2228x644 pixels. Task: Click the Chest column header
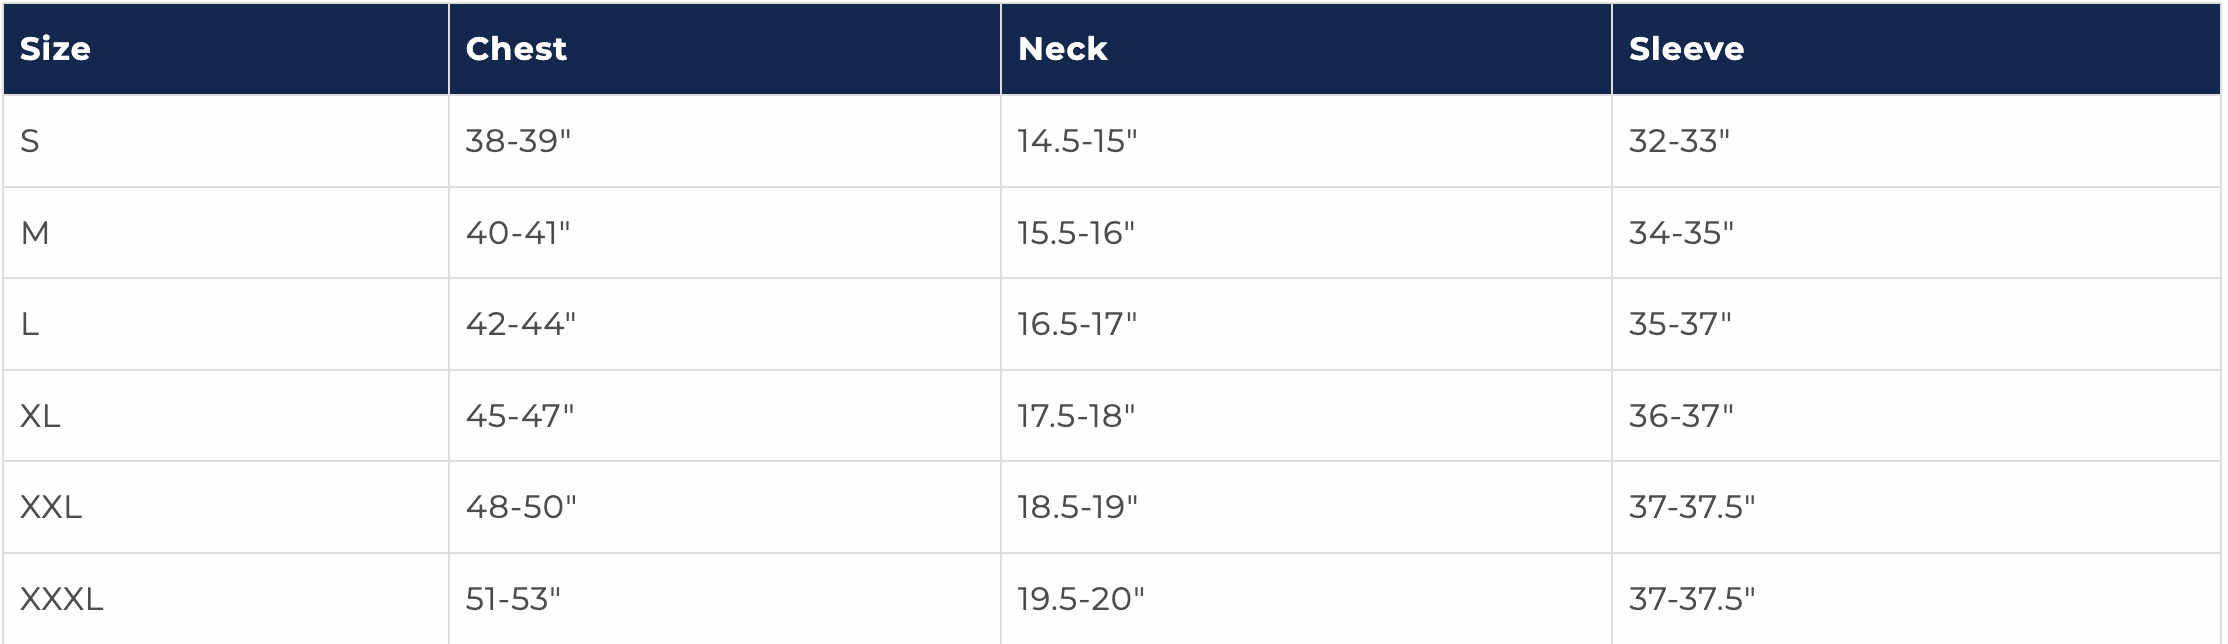click(516, 49)
